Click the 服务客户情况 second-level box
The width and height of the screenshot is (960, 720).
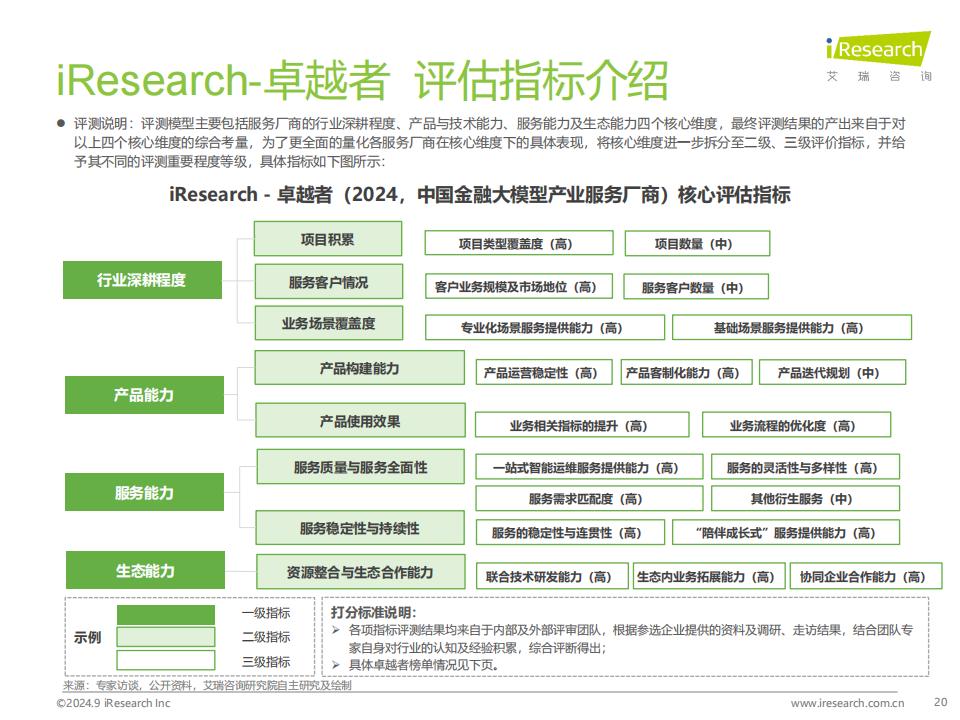(329, 282)
